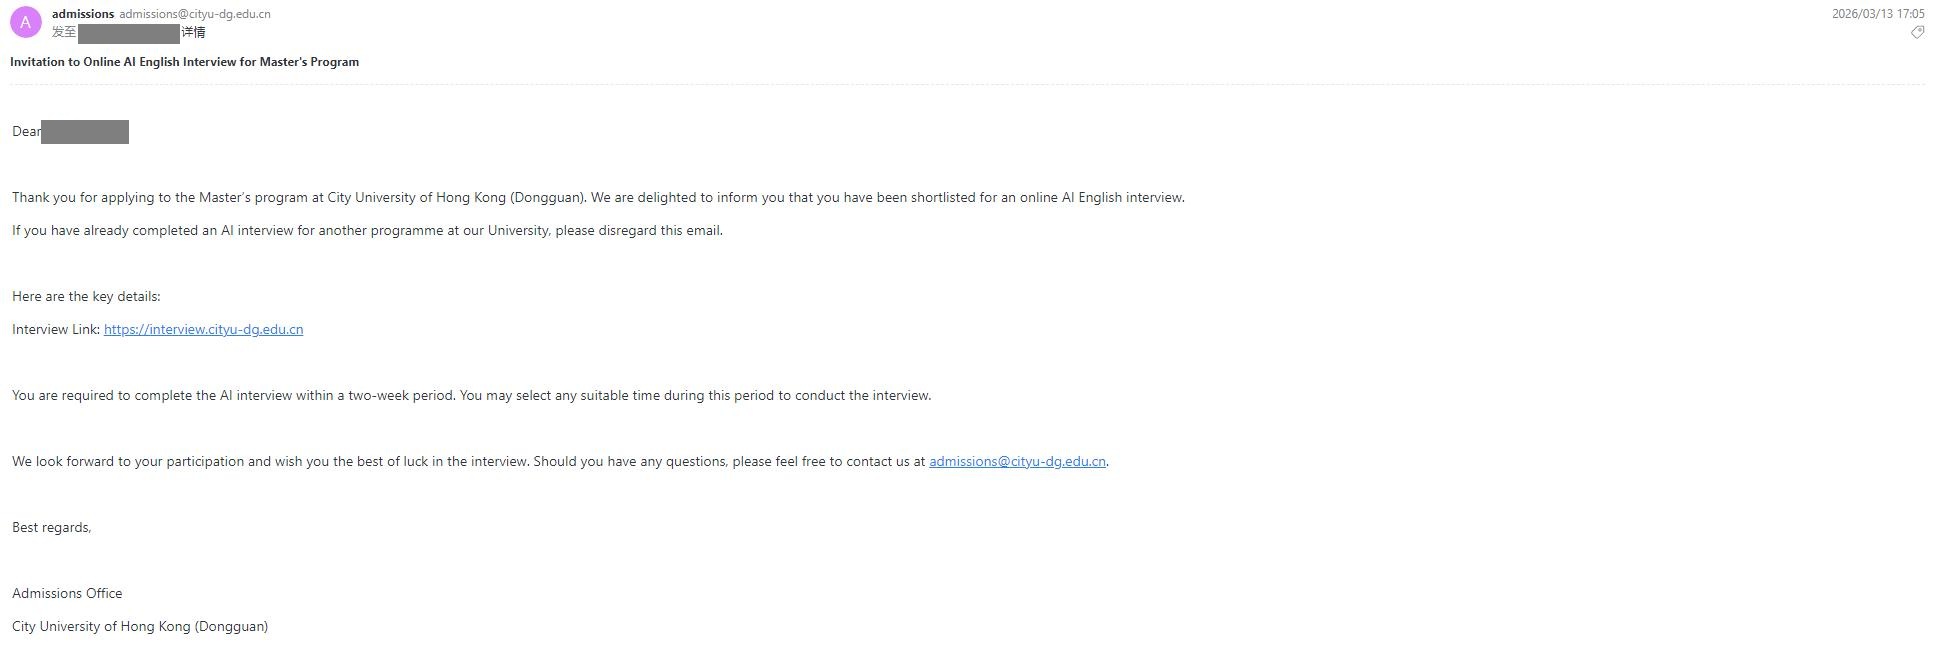
Task: Click the 'Thank you for applying' paragraph
Action: point(598,197)
